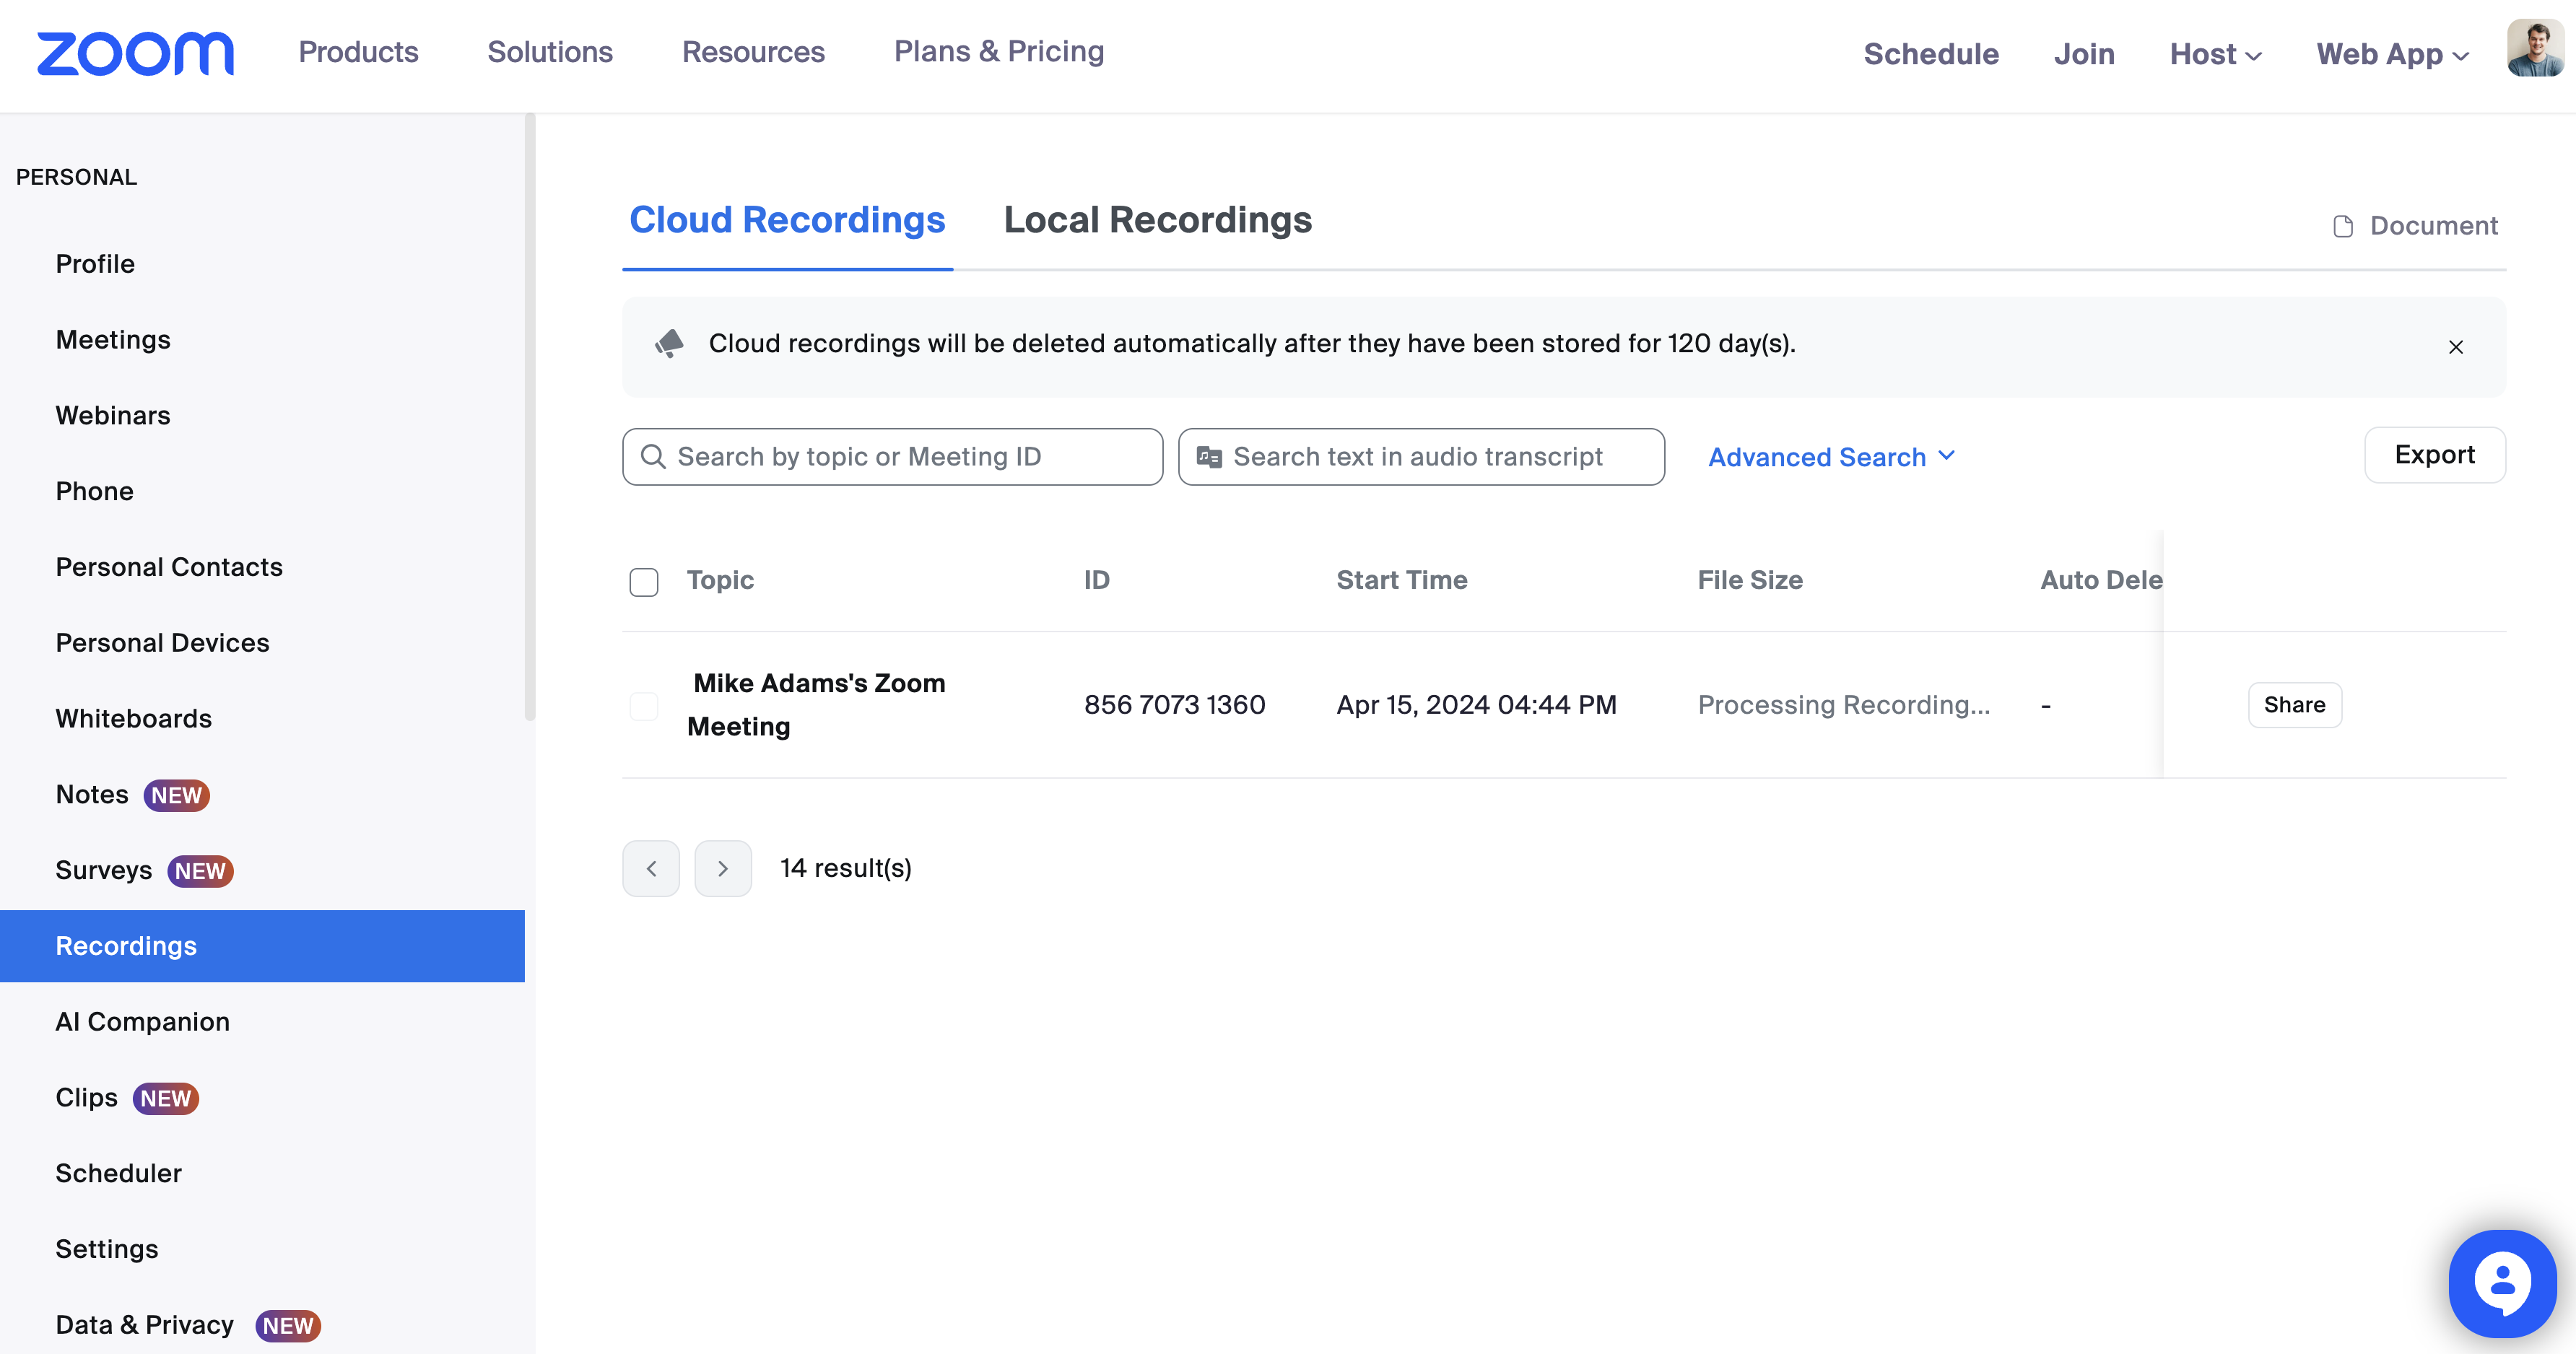Open the Document link

tap(2415, 226)
